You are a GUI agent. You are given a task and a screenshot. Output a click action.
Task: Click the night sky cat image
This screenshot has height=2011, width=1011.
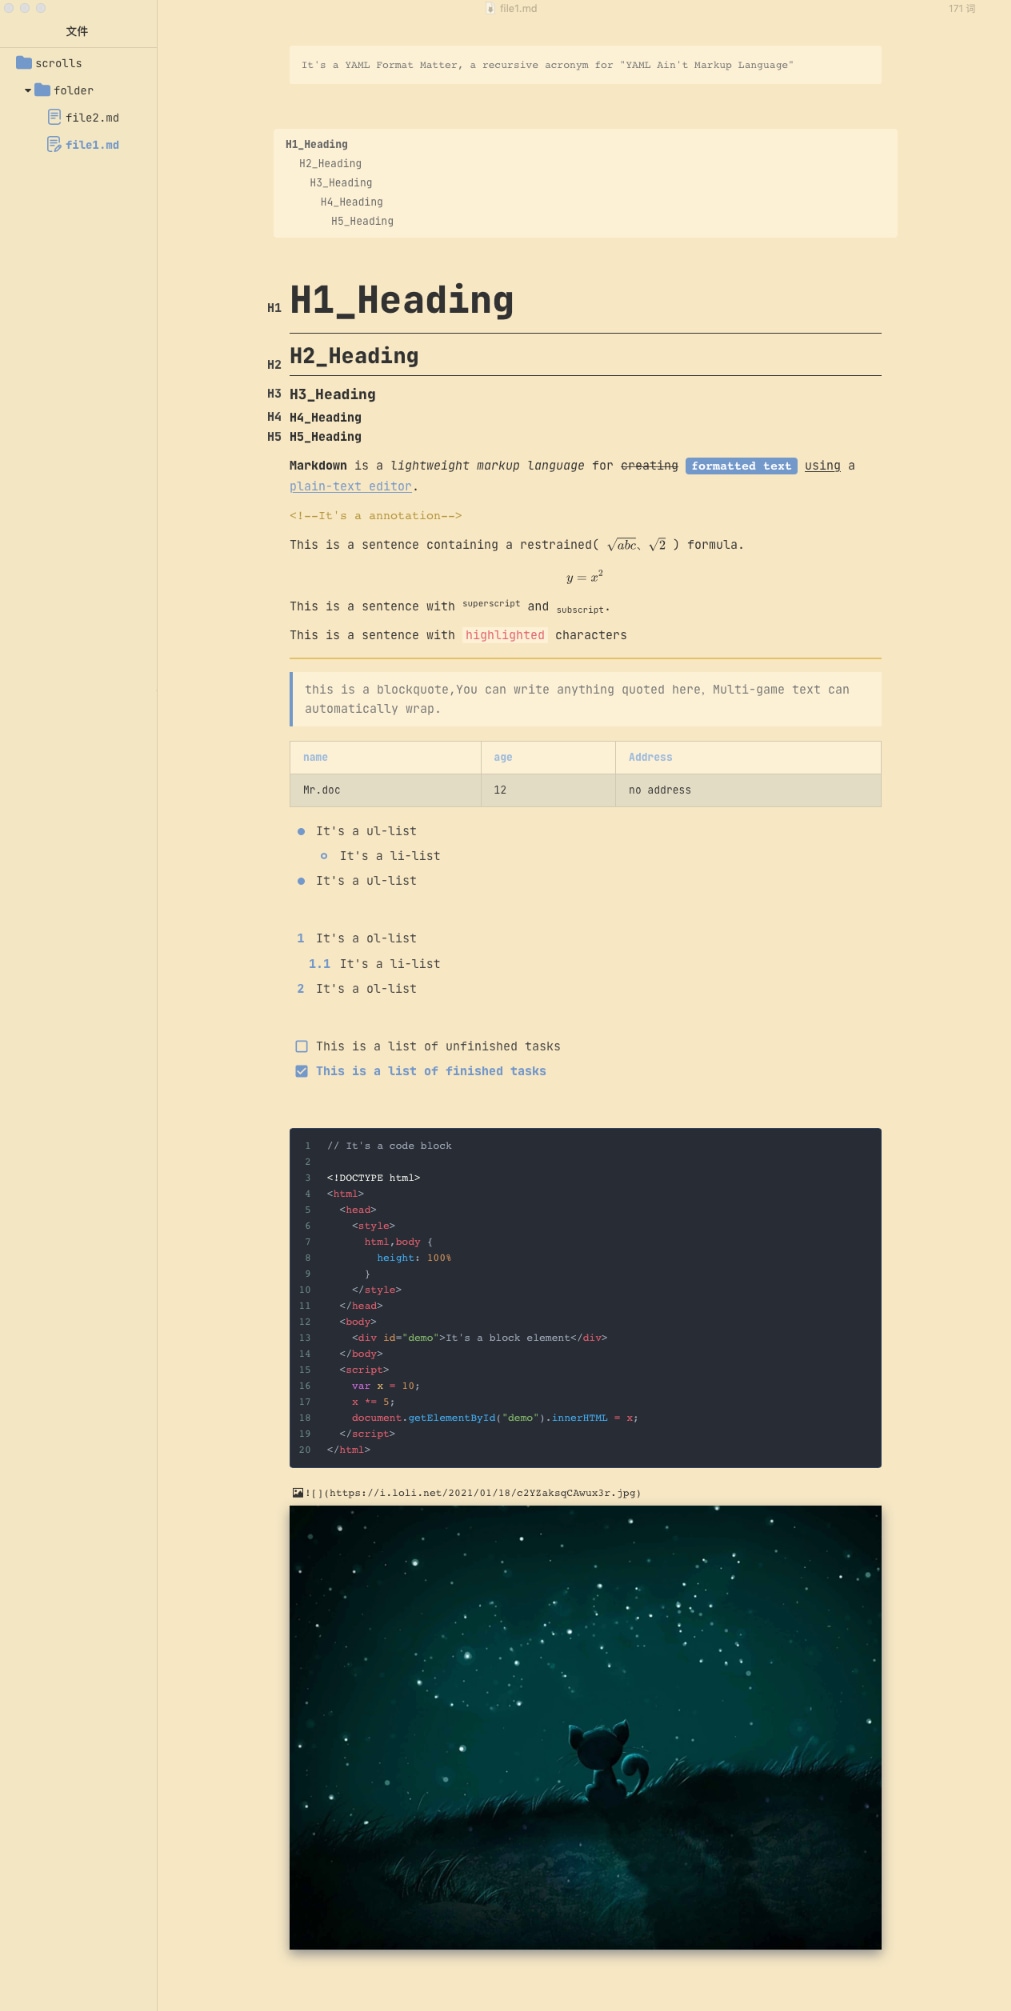585,1727
